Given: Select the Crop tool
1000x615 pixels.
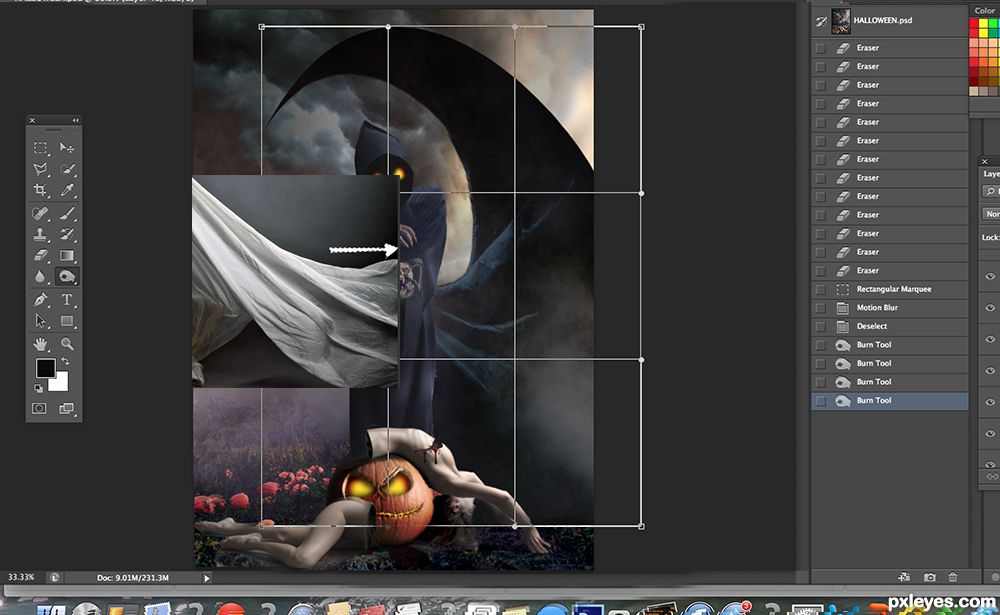Looking at the screenshot, I should [x=40, y=190].
